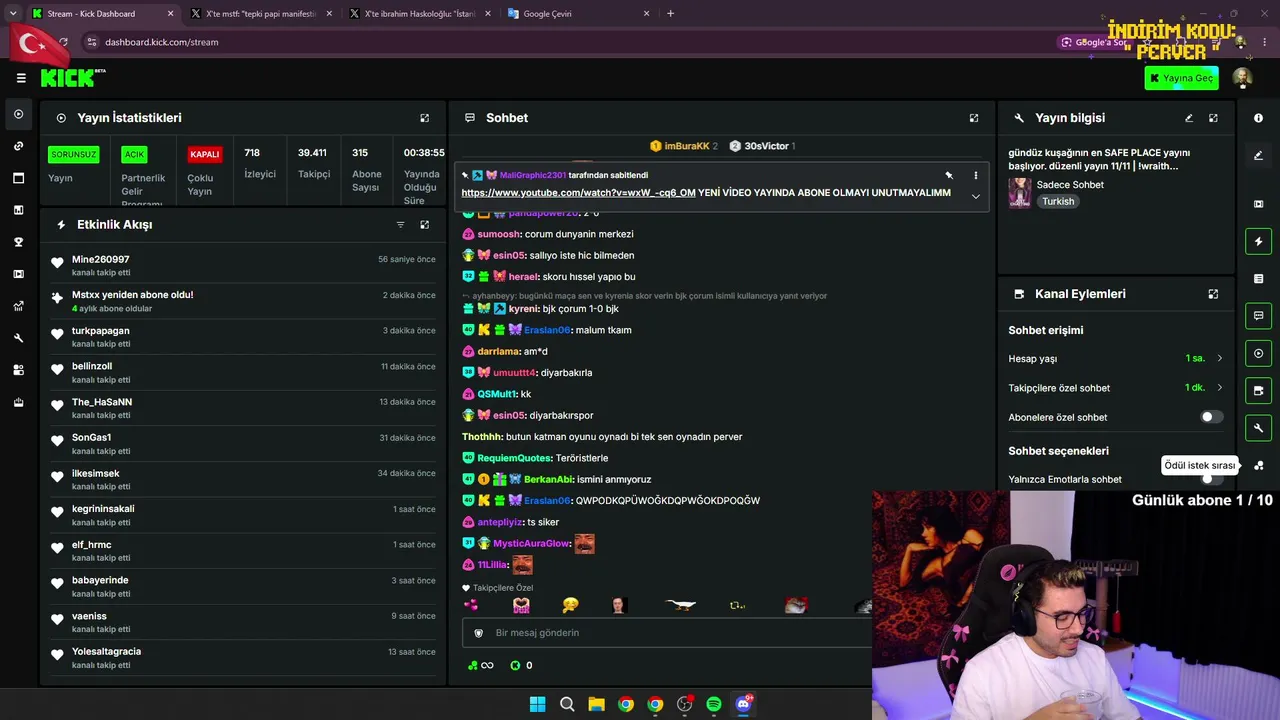Open Windows taskbar search
This screenshot has height=720, width=1280.
click(567, 704)
